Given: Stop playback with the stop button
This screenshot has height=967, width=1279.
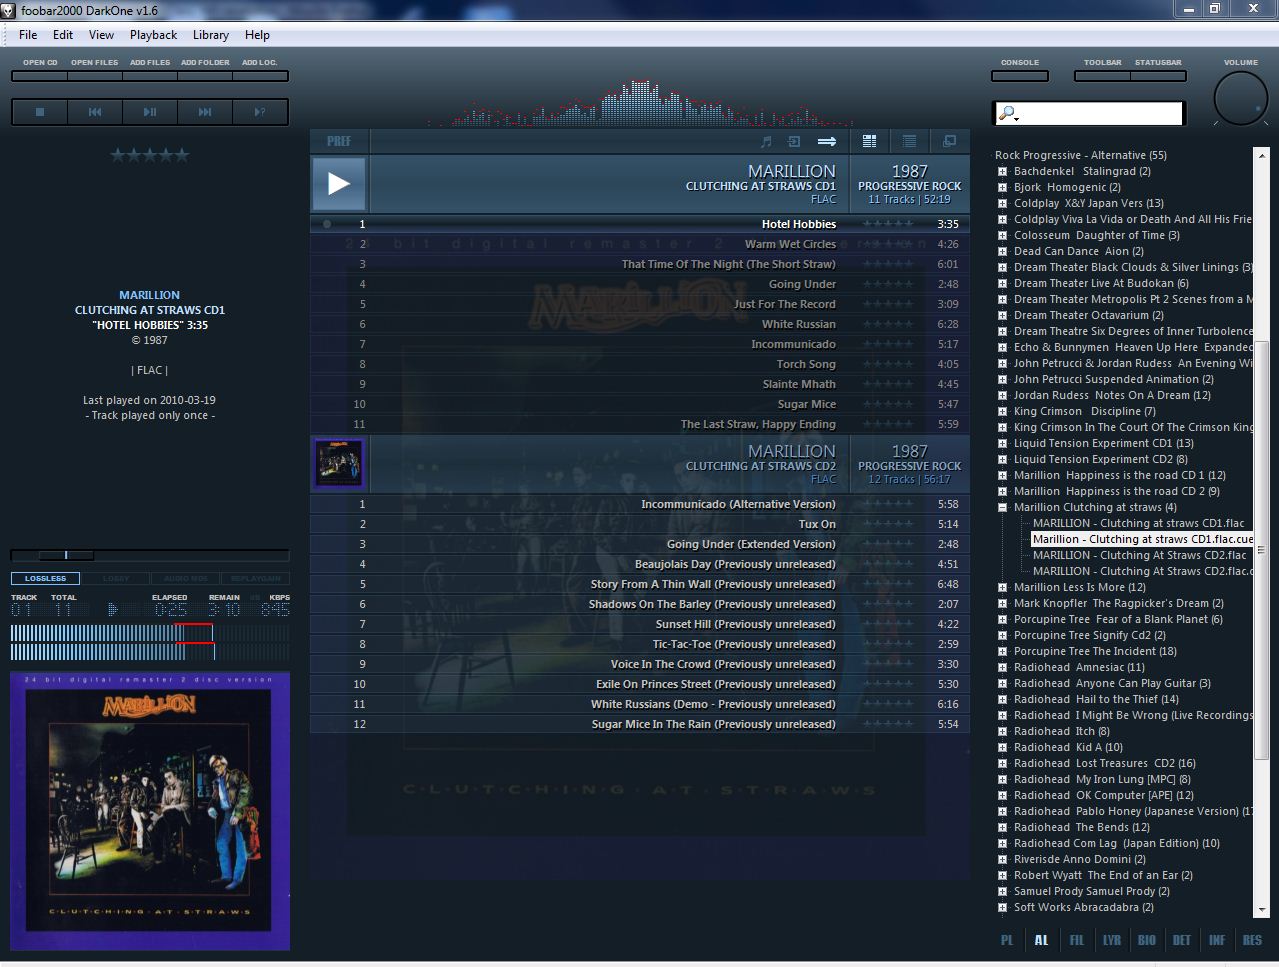Looking at the screenshot, I should 40,112.
